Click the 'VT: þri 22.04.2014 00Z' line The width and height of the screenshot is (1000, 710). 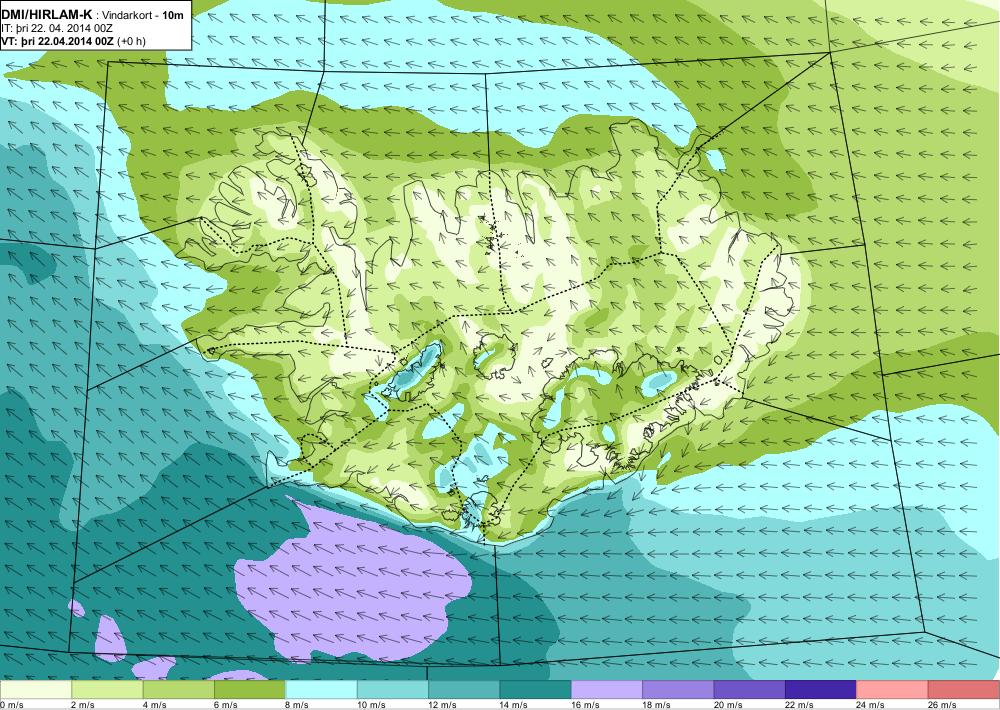(x=58, y=41)
